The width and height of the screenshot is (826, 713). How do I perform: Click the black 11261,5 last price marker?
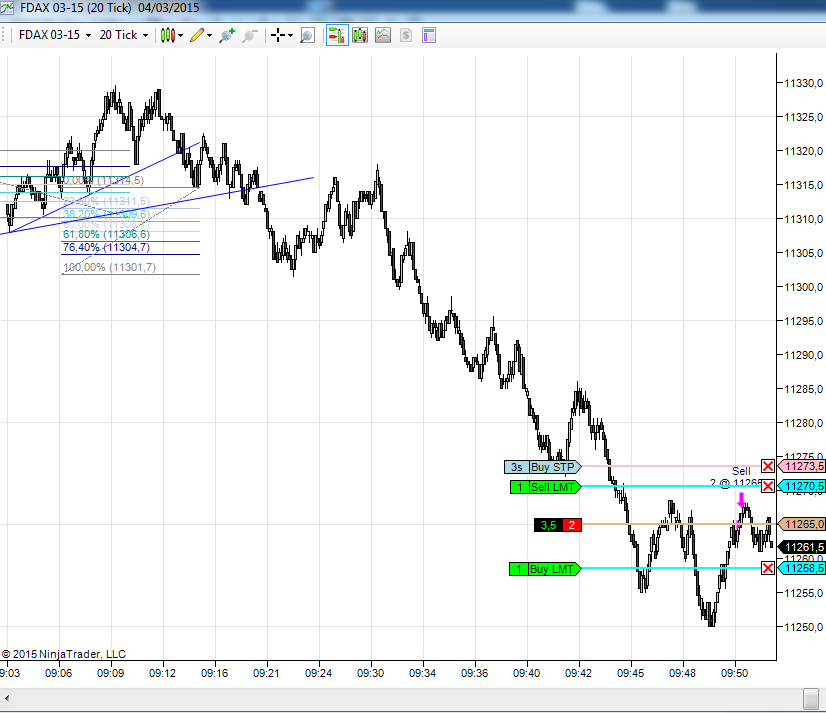pos(802,547)
